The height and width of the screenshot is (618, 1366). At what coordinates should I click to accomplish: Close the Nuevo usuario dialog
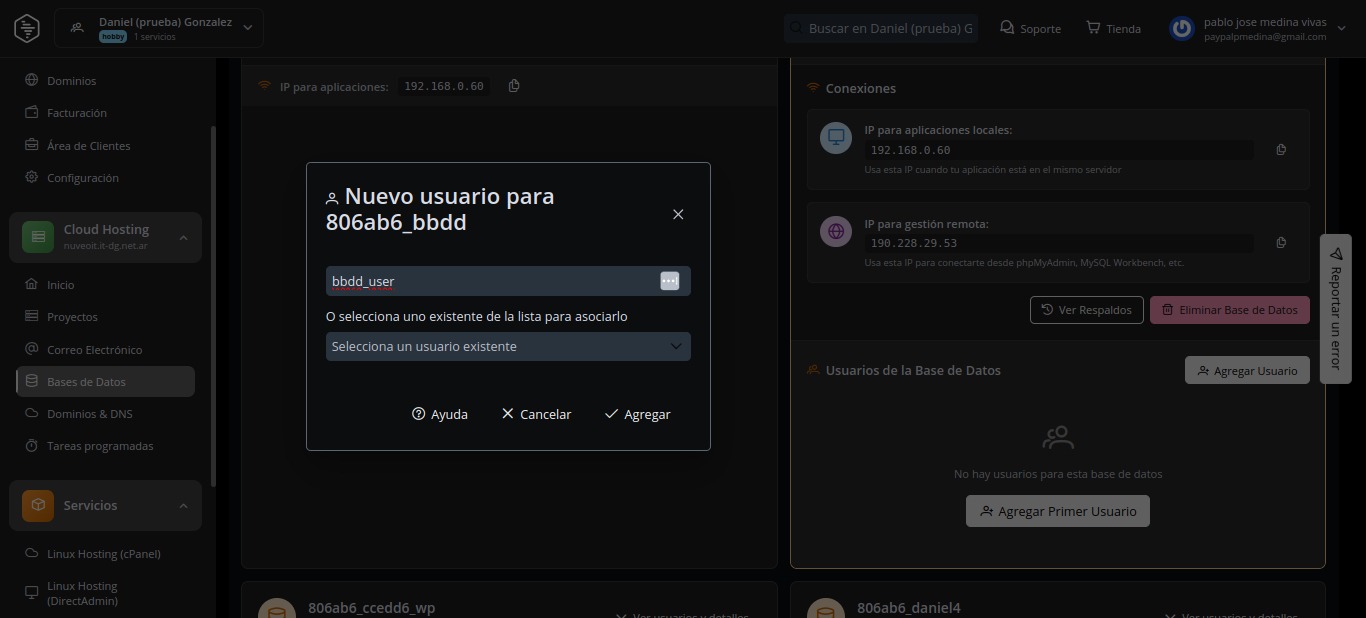[x=678, y=214]
